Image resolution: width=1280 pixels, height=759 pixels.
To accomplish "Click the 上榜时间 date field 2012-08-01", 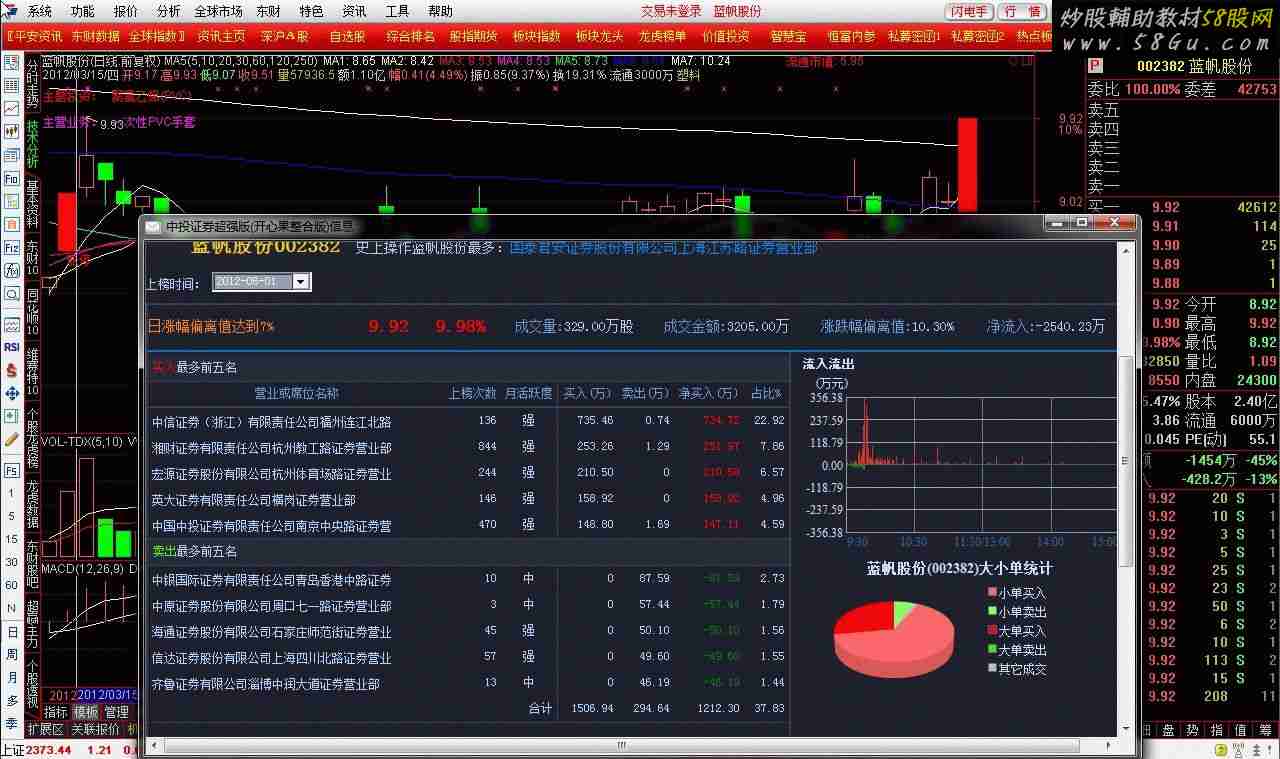I will pyautogui.click(x=253, y=282).
